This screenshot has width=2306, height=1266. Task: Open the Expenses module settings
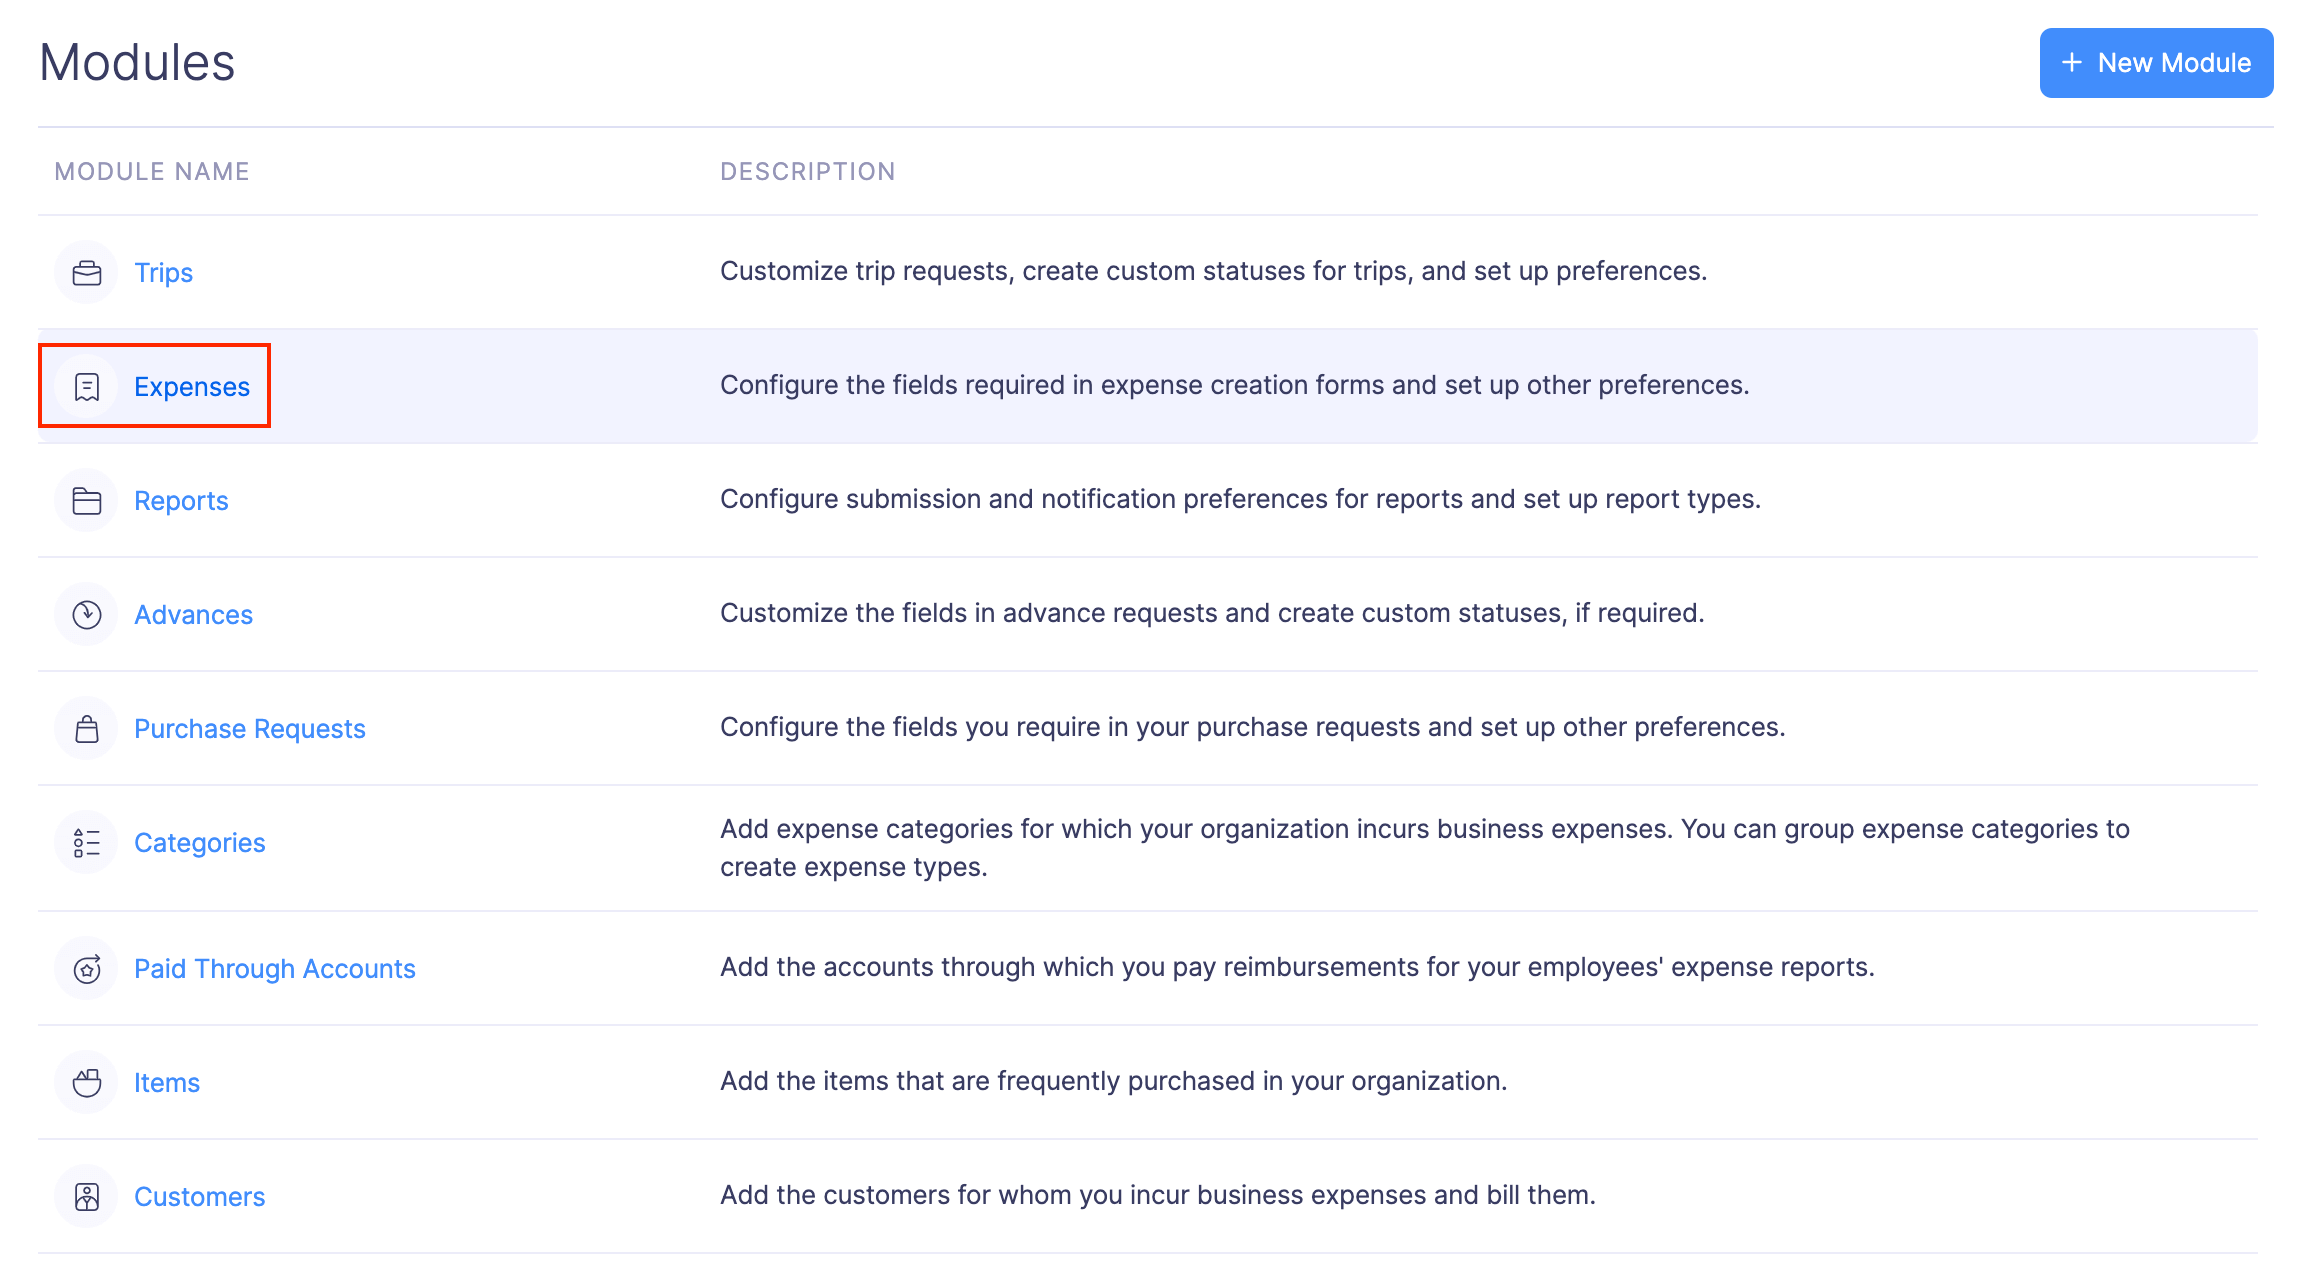[x=193, y=386]
